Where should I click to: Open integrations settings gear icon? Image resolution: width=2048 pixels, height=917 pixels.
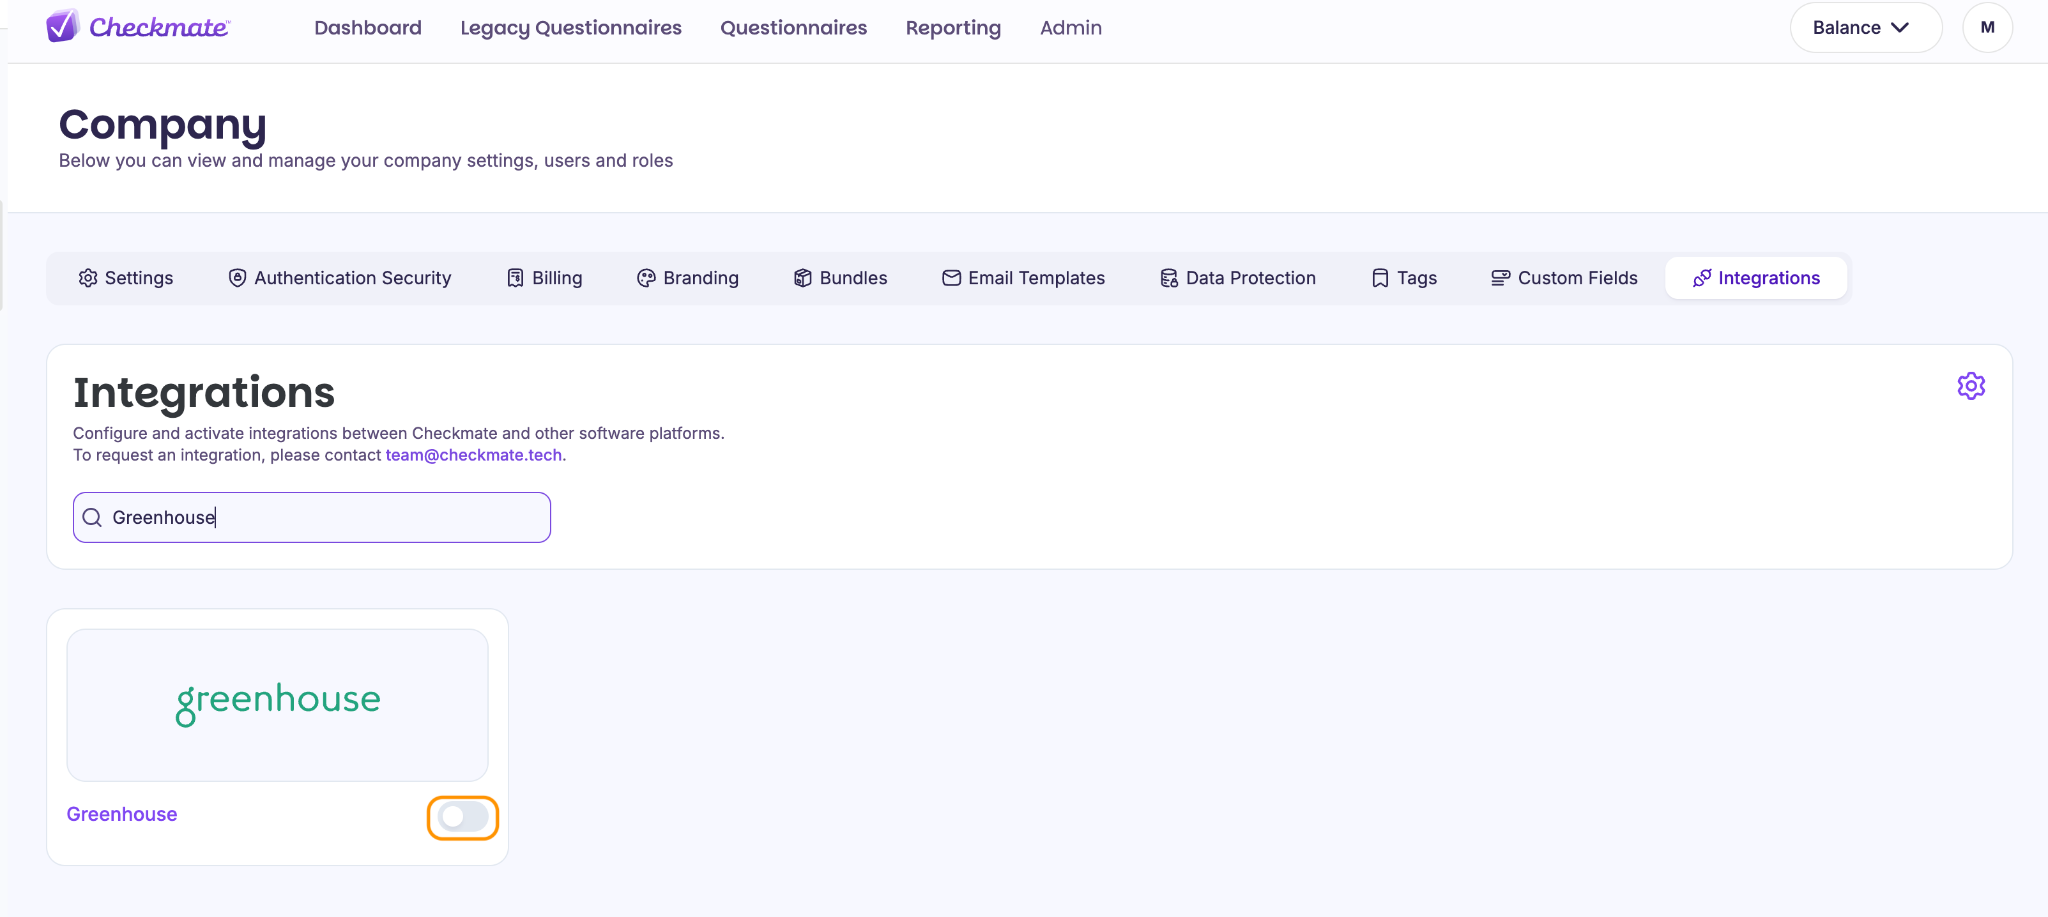click(x=1971, y=386)
